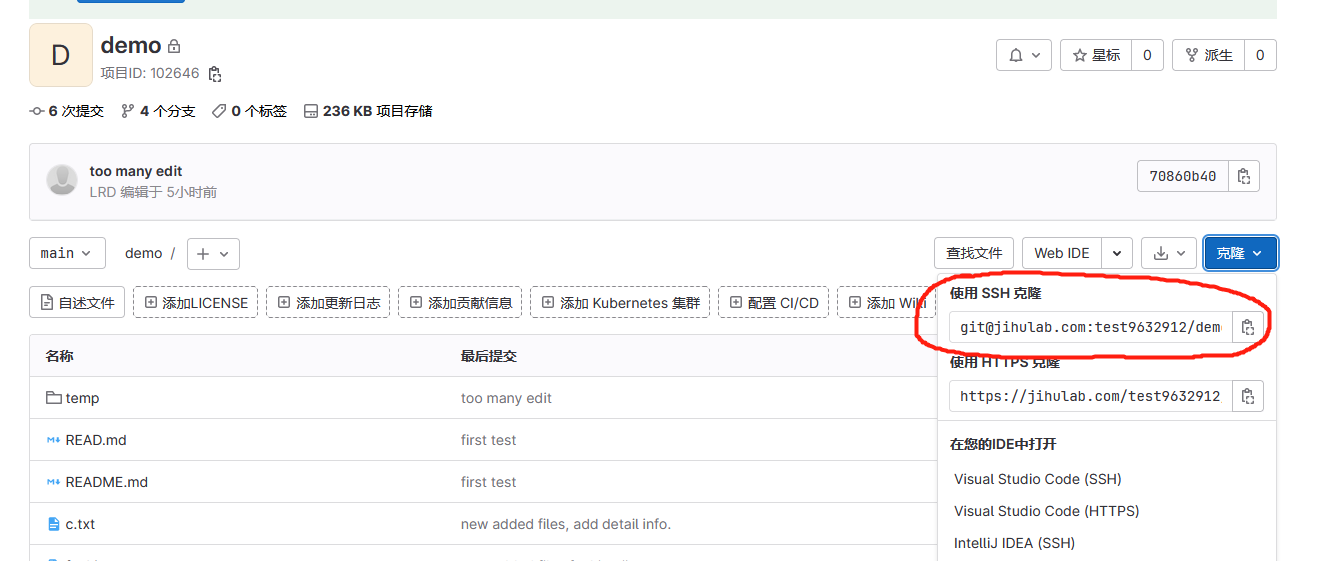Click 添加 Kubernetes 集群 button

coord(620,302)
